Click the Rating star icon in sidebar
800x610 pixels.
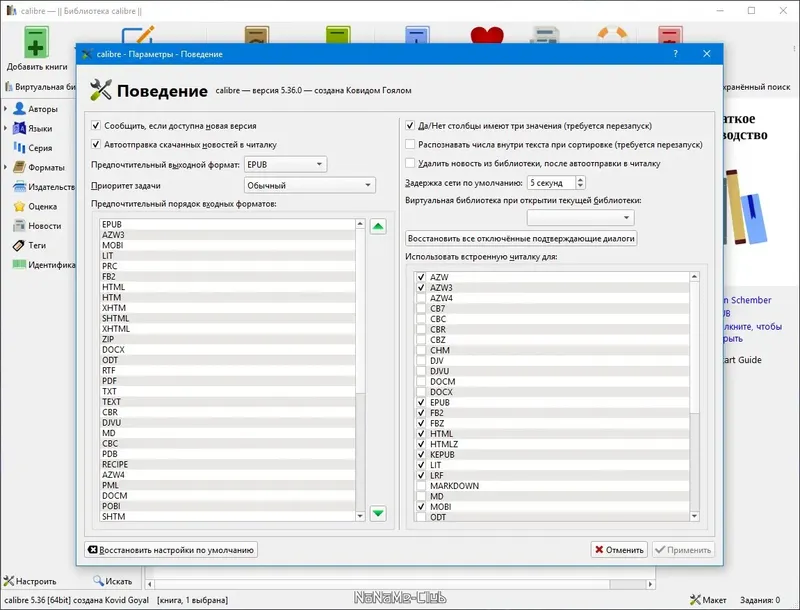point(19,206)
